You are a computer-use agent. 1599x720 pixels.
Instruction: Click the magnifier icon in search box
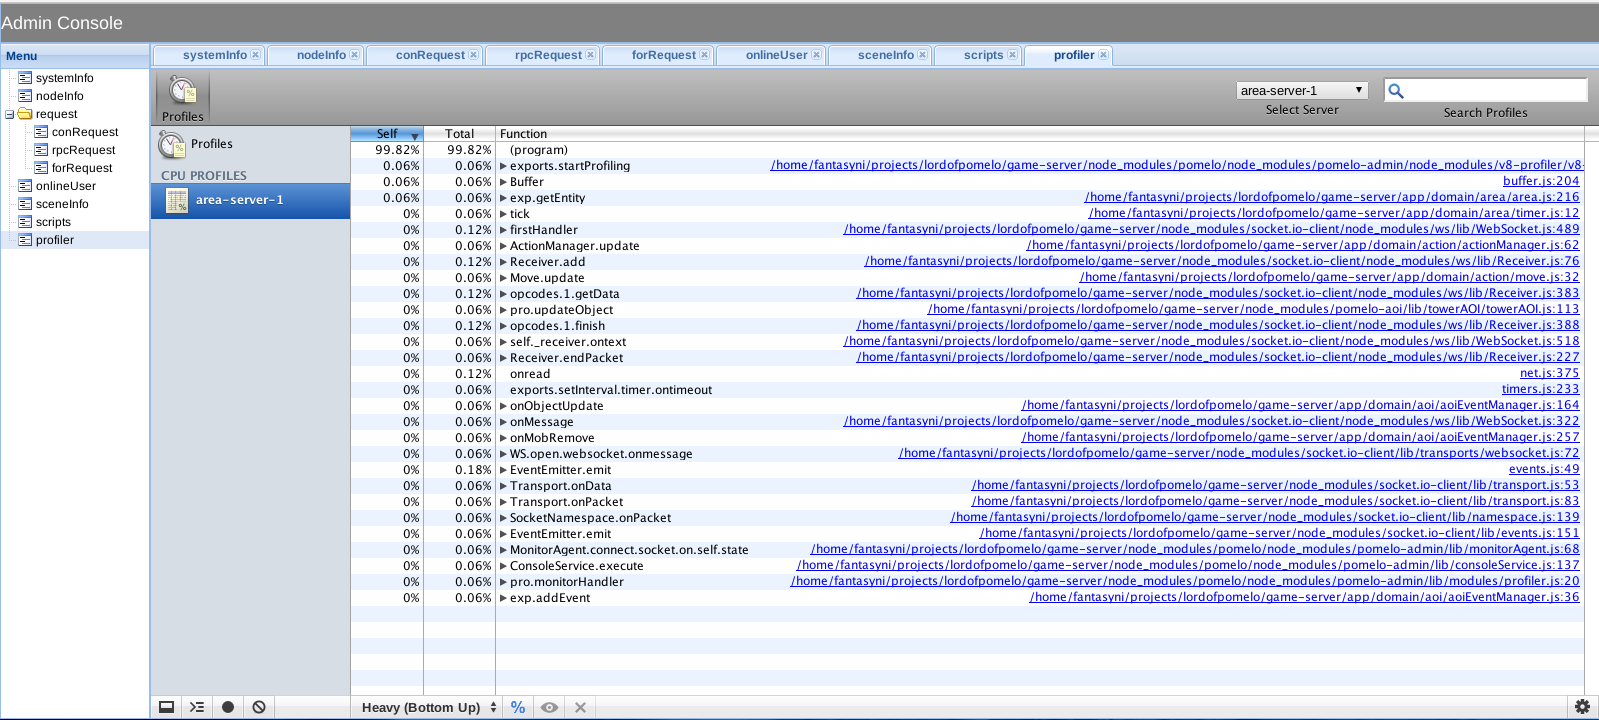1396,91
